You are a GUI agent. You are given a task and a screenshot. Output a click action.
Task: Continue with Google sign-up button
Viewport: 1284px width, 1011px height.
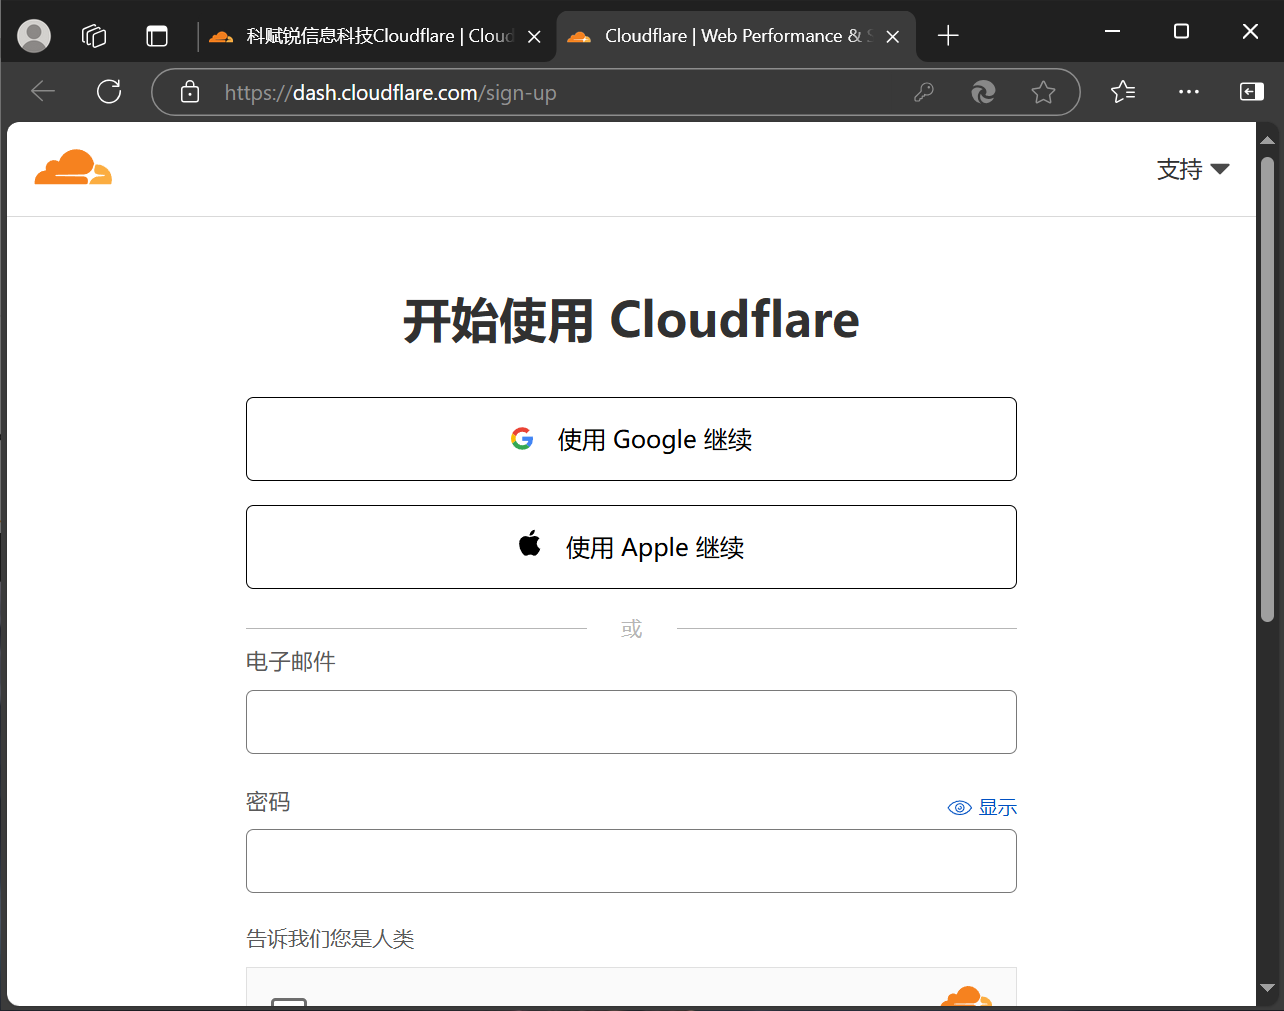tap(631, 439)
